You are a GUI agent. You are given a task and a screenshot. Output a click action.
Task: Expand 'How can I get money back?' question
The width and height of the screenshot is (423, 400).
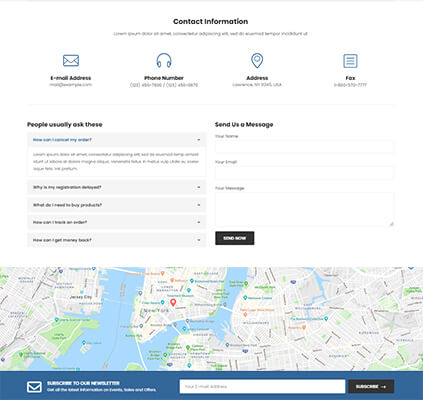pyautogui.click(x=116, y=240)
